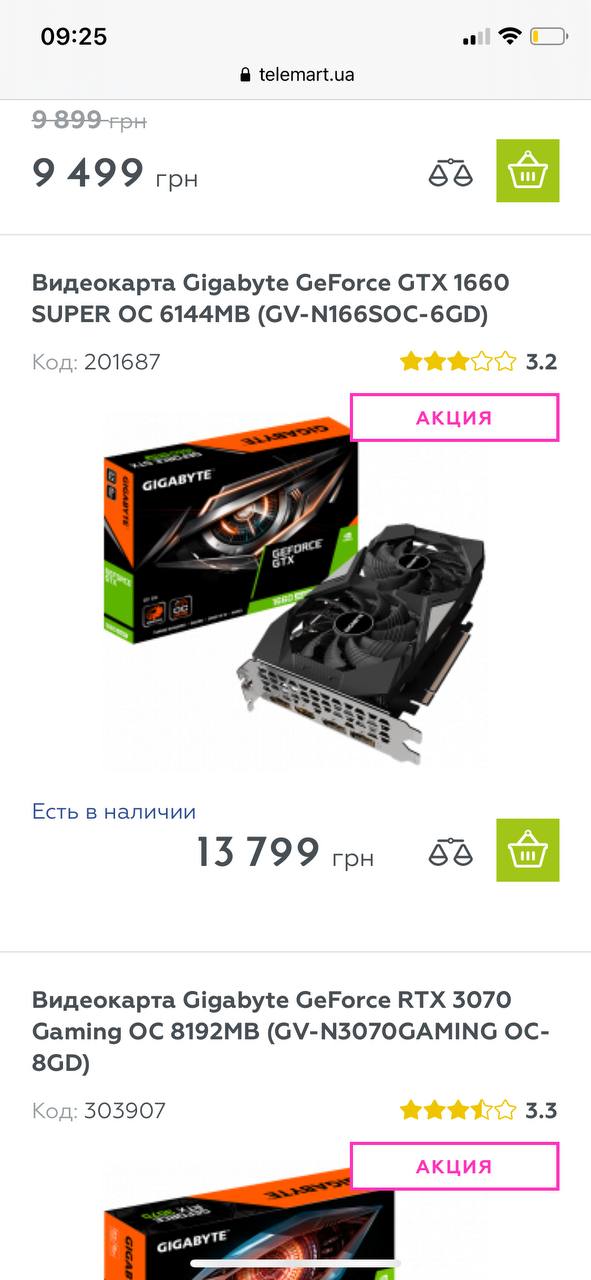Tap АКЦИЯ badge on GTX 1660 card
The image size is (591, 1280).
[454, 418]
